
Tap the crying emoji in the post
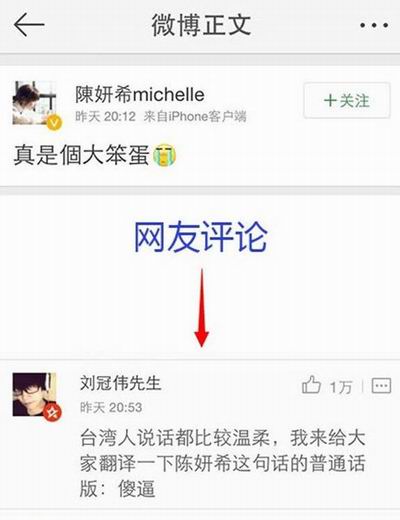click(x=164, y=155)
